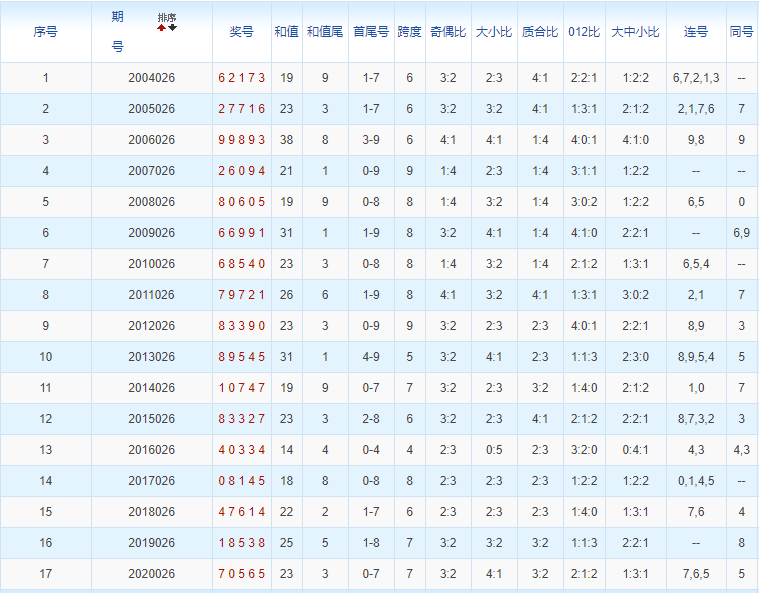Image resolution: width=759 pixels, height=593 pixels.
Task: Select issue number 2016026
Action: pos(152,450)
